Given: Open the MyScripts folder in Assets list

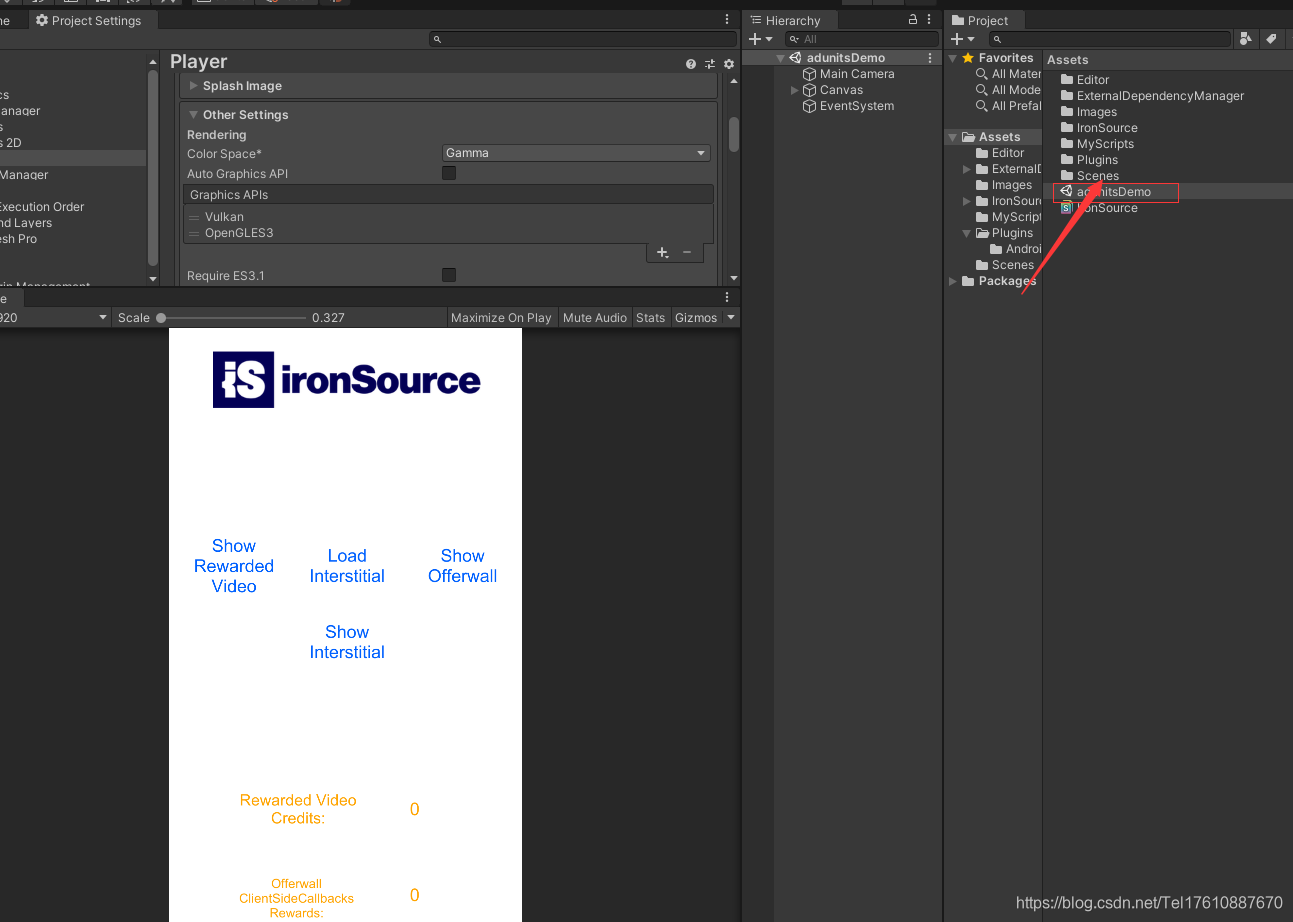Looking at the screenshot, I should [1105, 144].
